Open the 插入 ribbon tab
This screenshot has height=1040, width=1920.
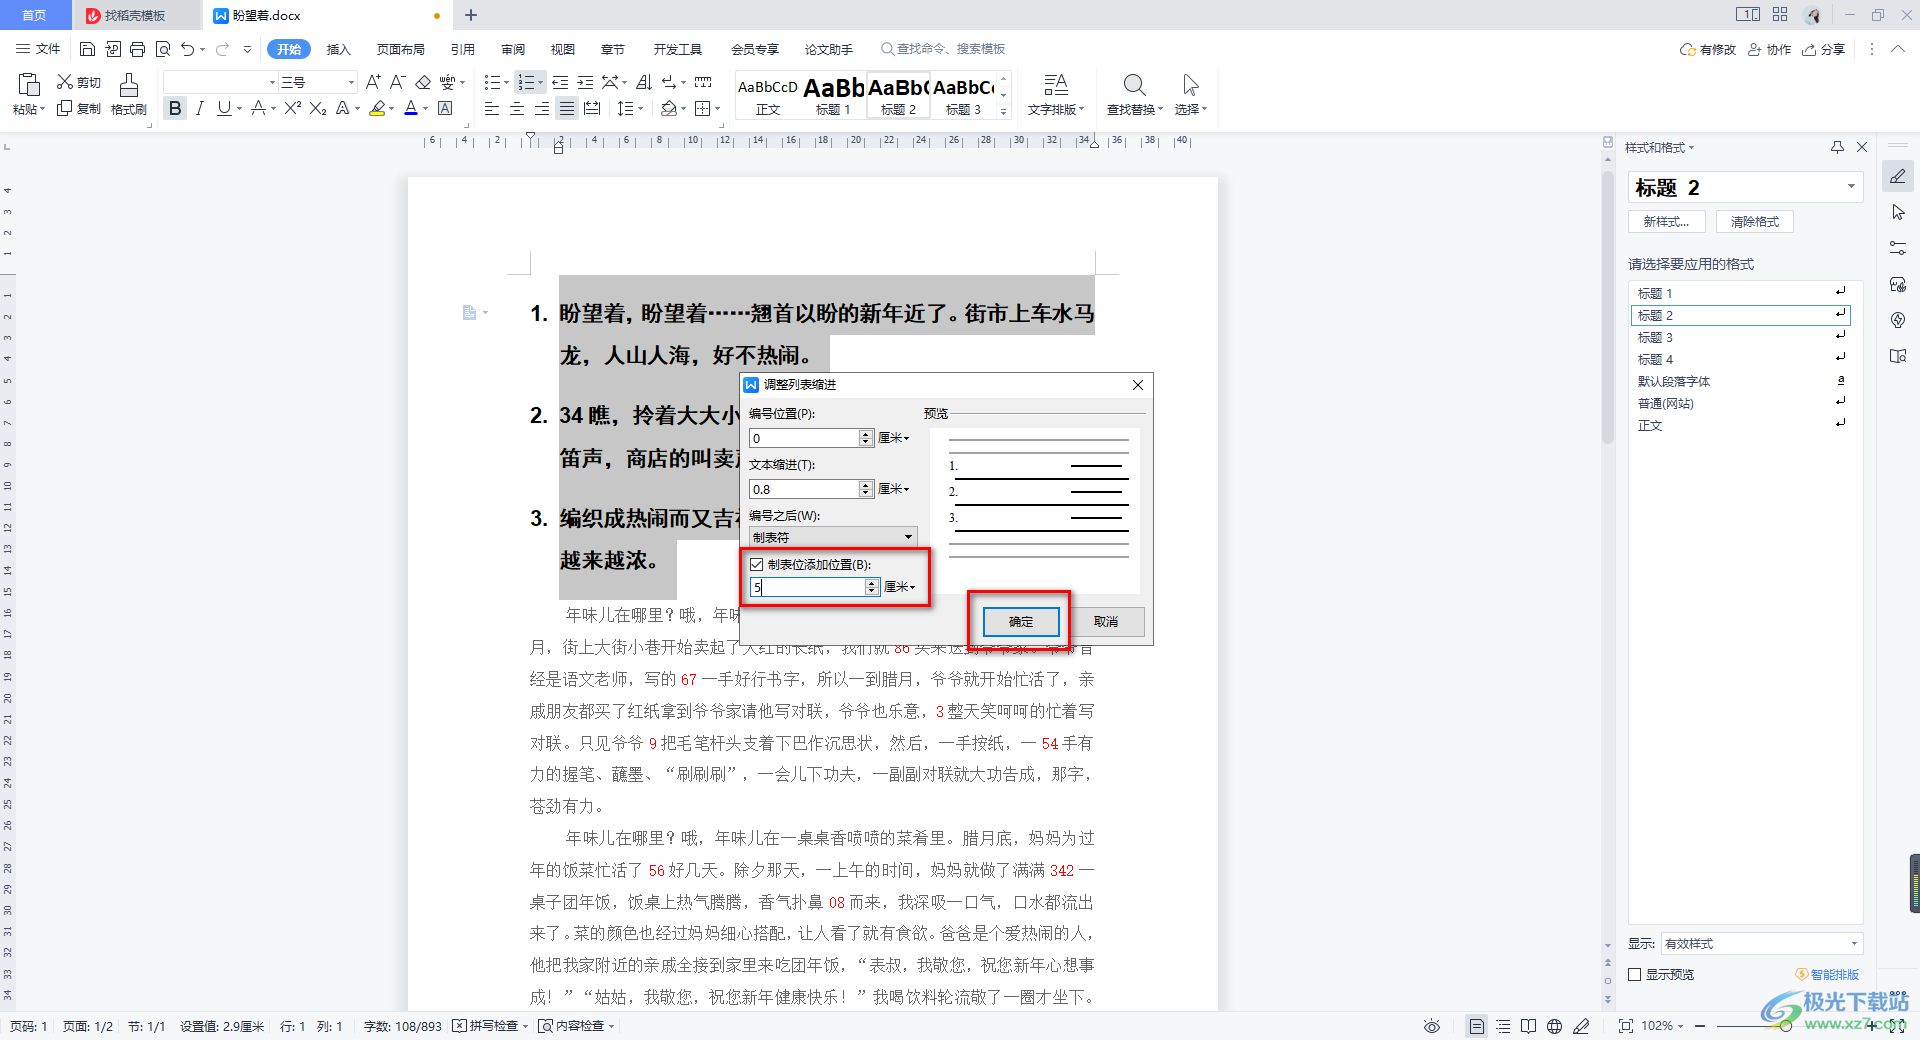(x=339, y=49)
